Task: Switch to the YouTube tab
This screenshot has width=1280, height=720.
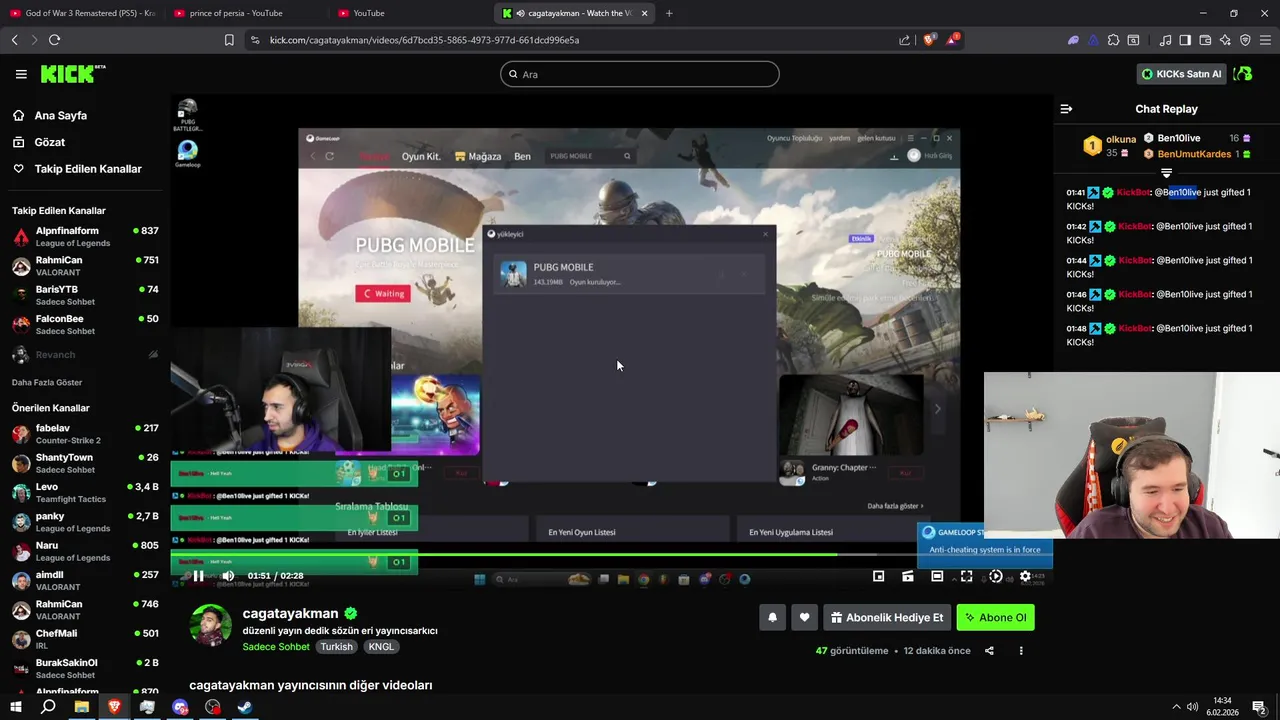Action: click(410, 13)
